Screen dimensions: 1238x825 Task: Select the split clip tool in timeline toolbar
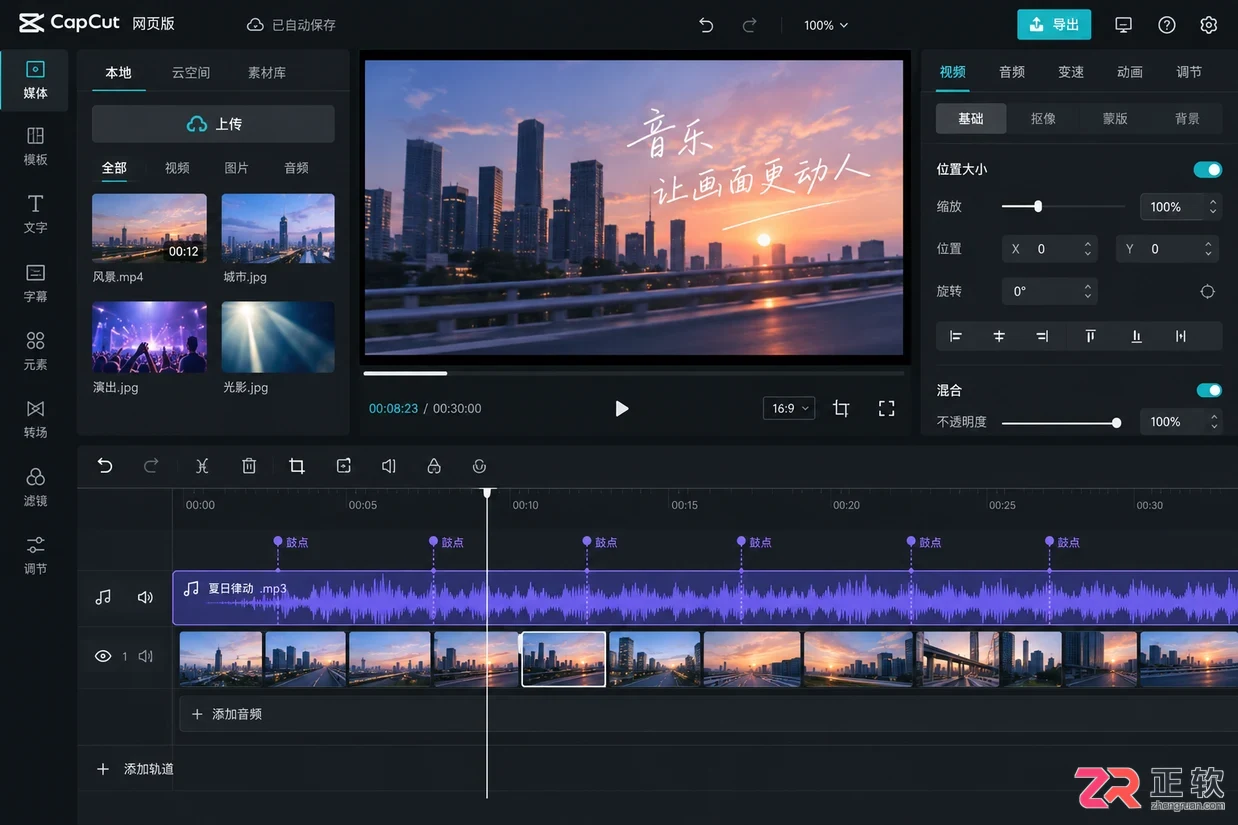click(202, 465)
